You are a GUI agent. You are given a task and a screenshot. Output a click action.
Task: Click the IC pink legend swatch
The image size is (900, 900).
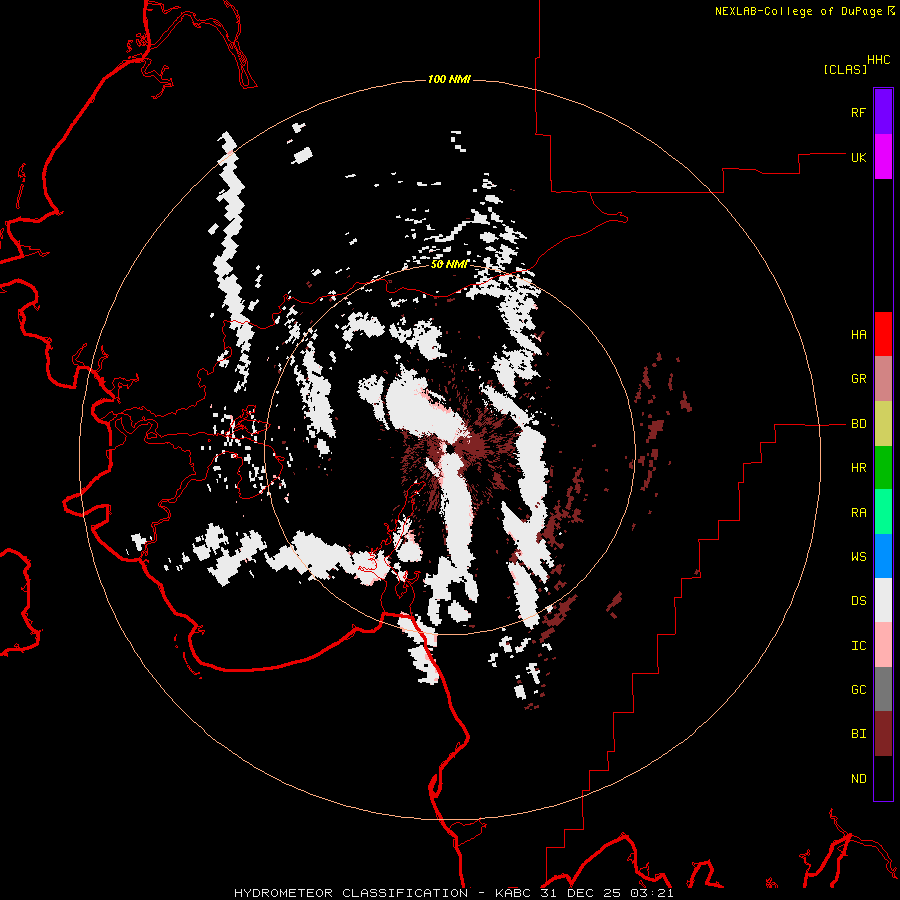pyautogui.click(x=883, y=645)
